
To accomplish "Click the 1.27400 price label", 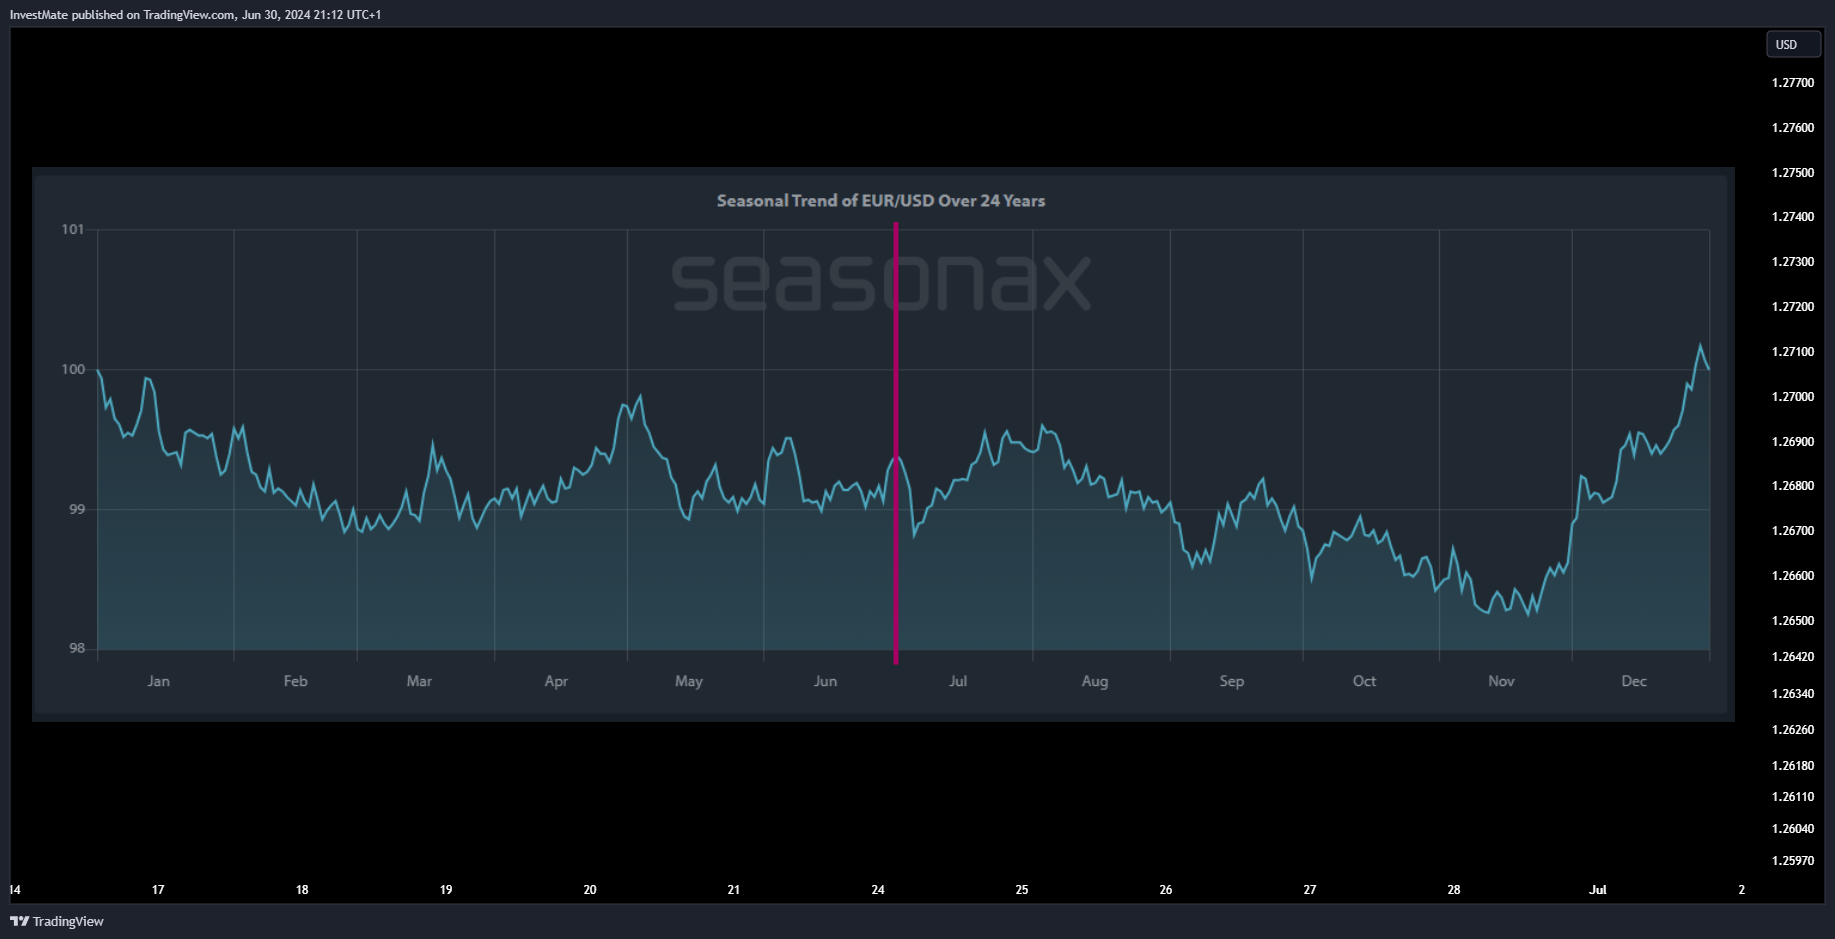I will pos(1793,217).
